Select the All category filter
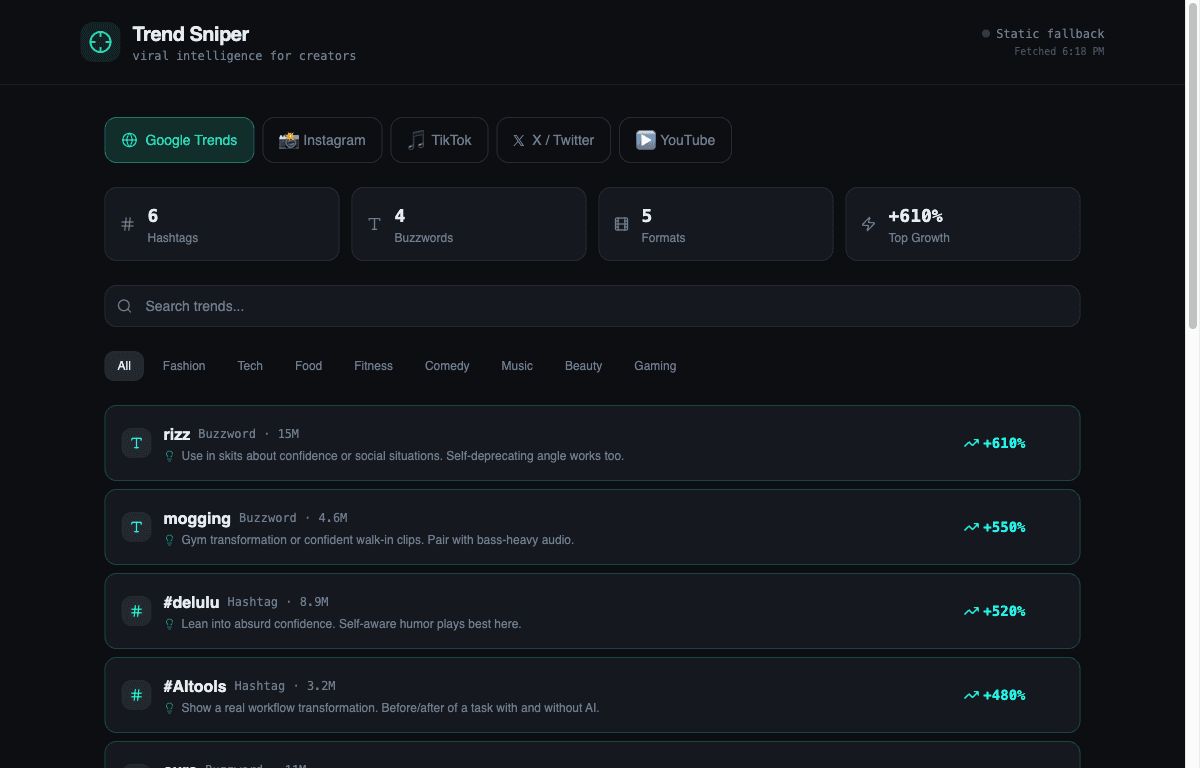1200x768 pixels. [124, 366]
